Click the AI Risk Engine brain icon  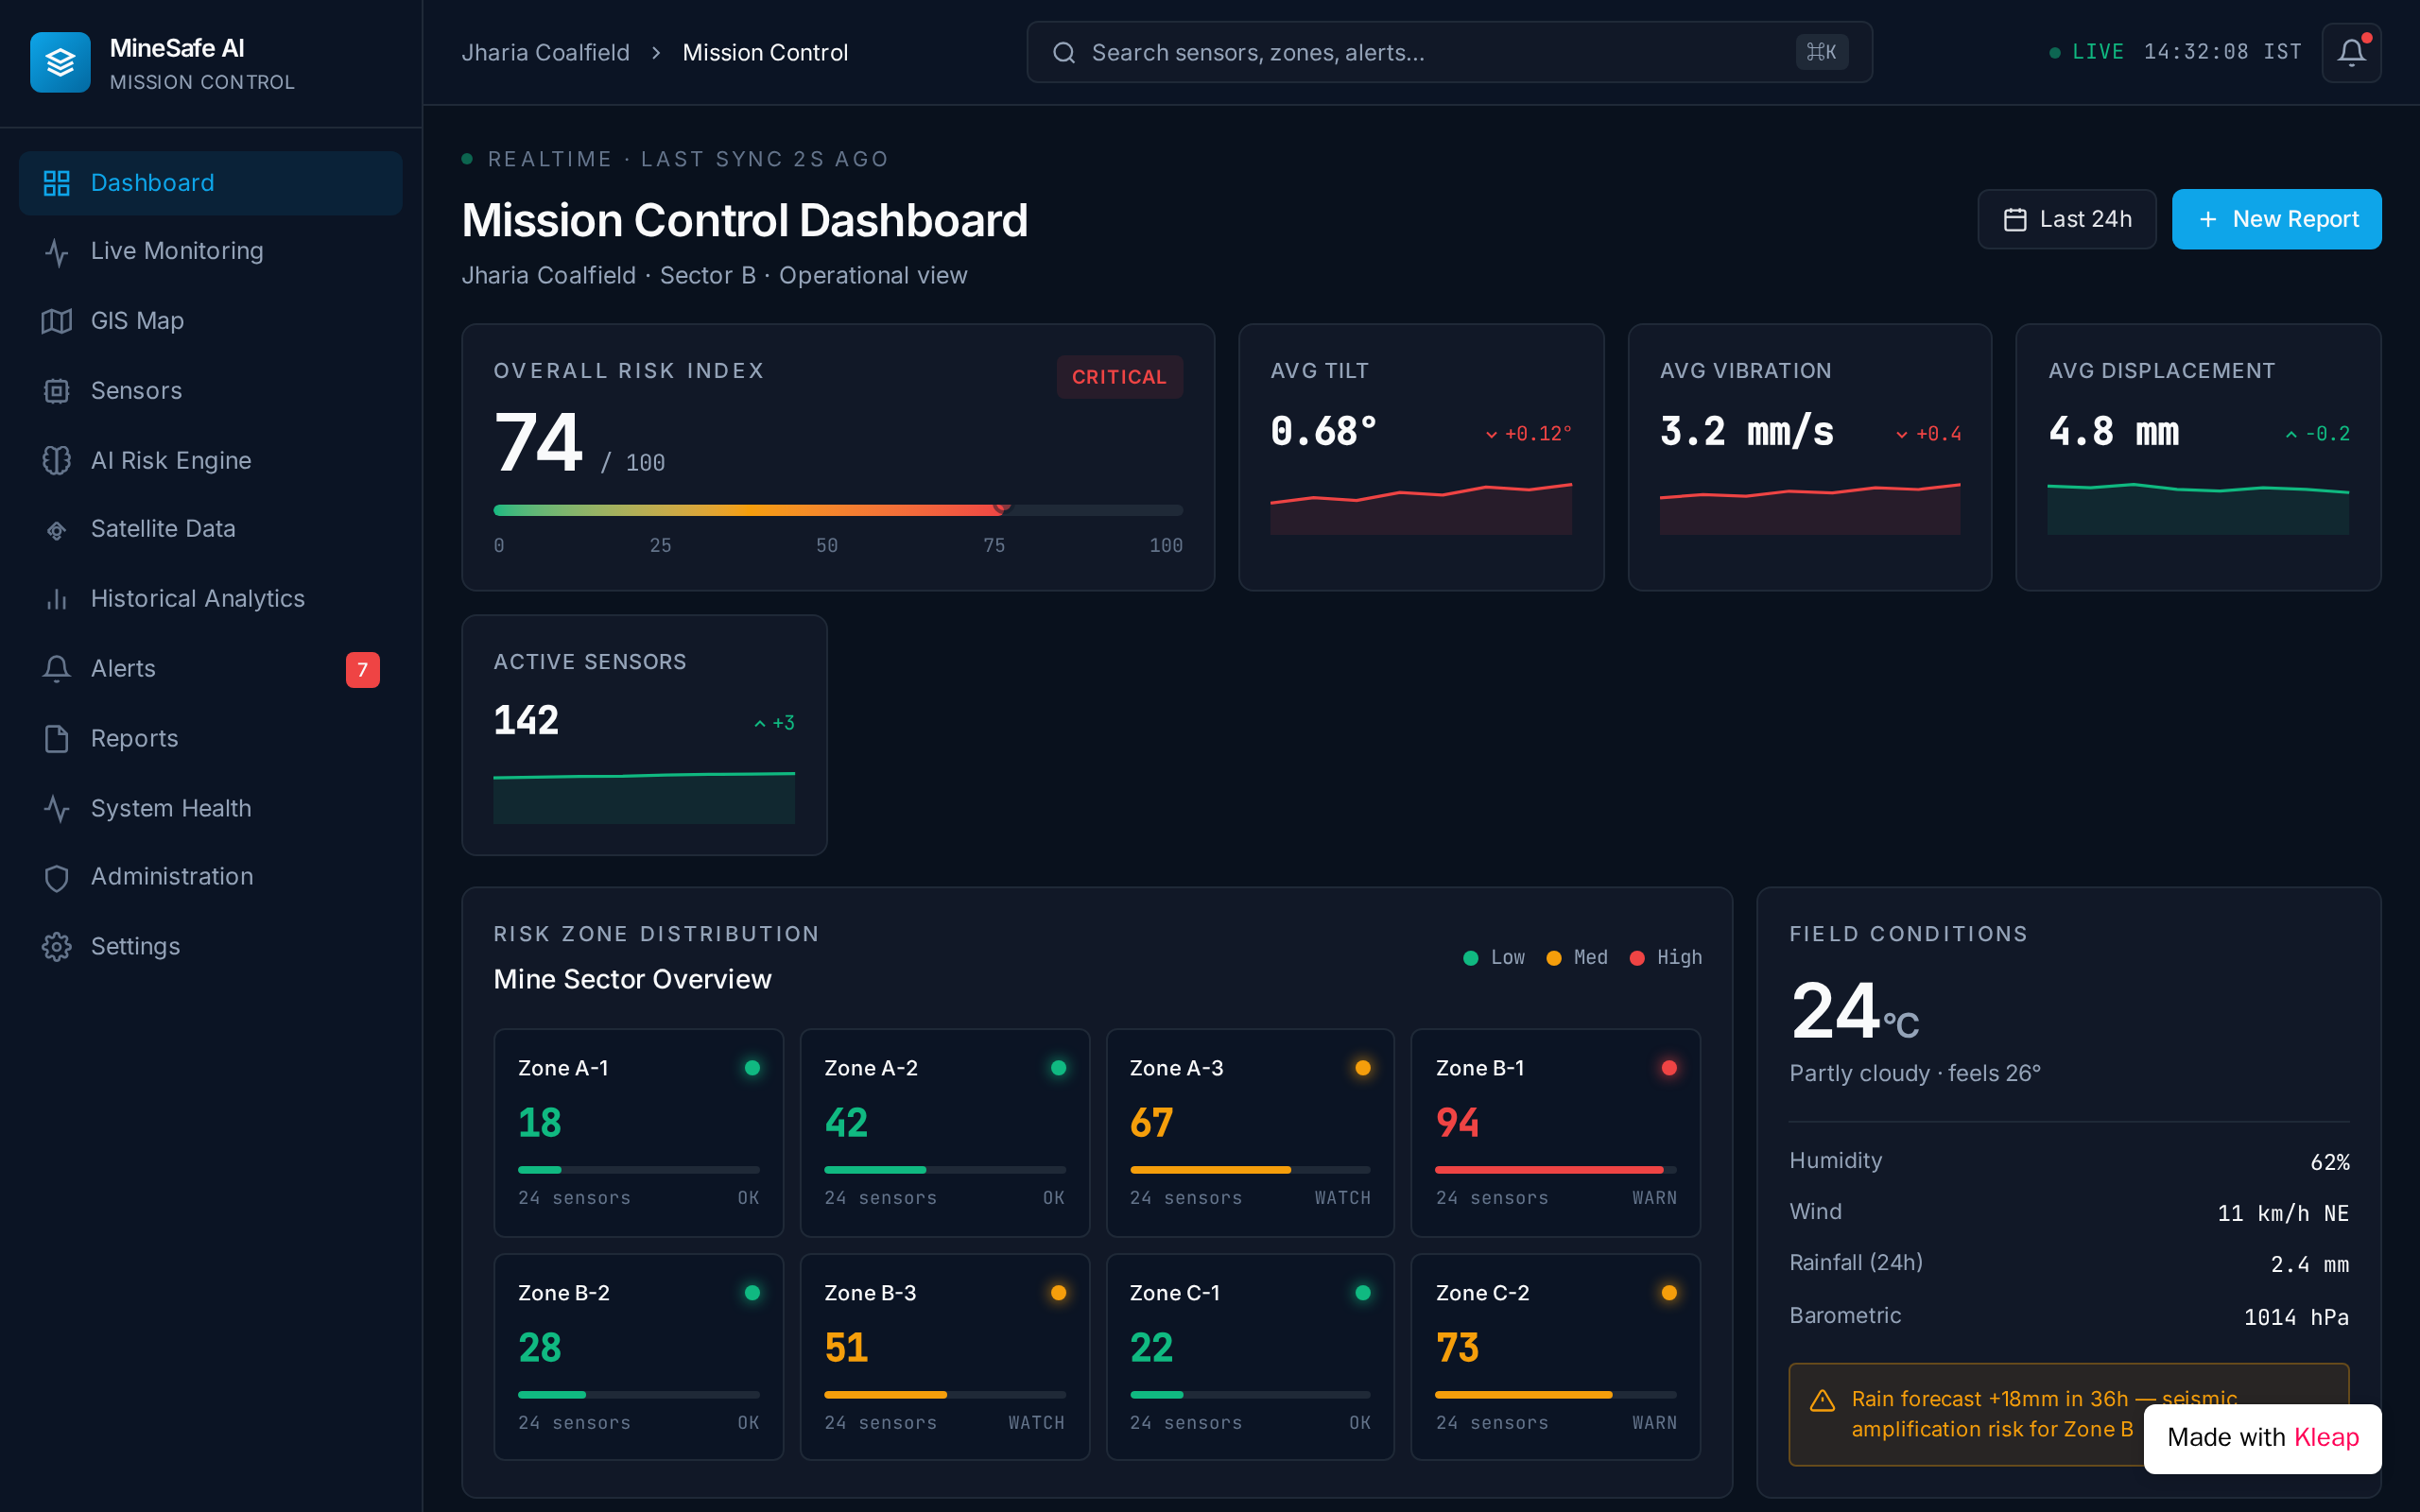click(56, 460)
